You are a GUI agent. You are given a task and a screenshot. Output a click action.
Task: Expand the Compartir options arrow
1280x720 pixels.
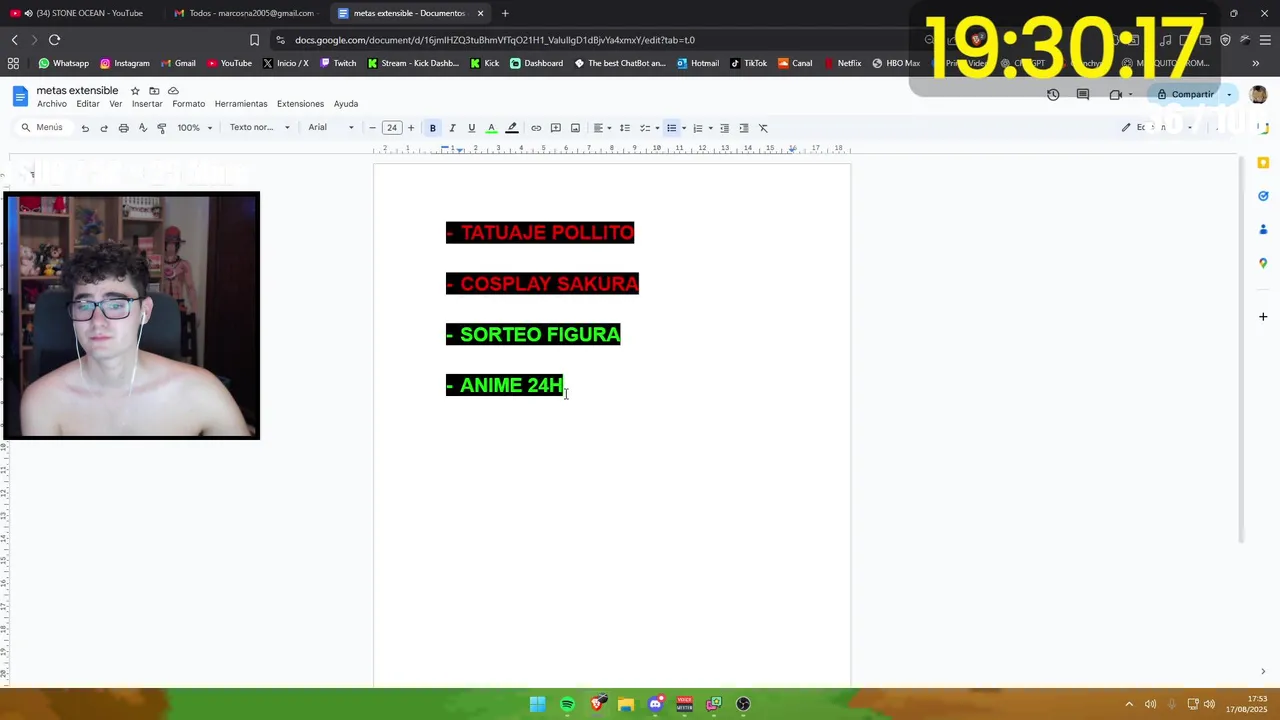tap(1229, 95)
